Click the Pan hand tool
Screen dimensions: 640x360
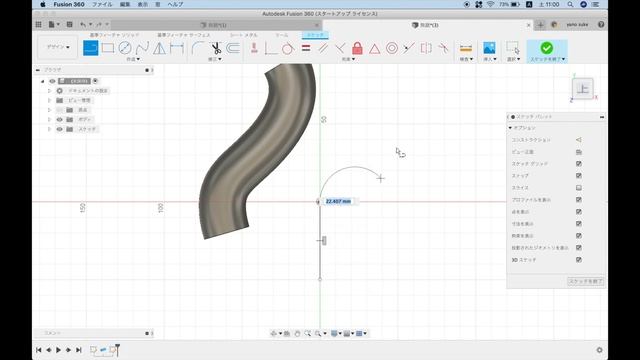[x=297, y=333]
